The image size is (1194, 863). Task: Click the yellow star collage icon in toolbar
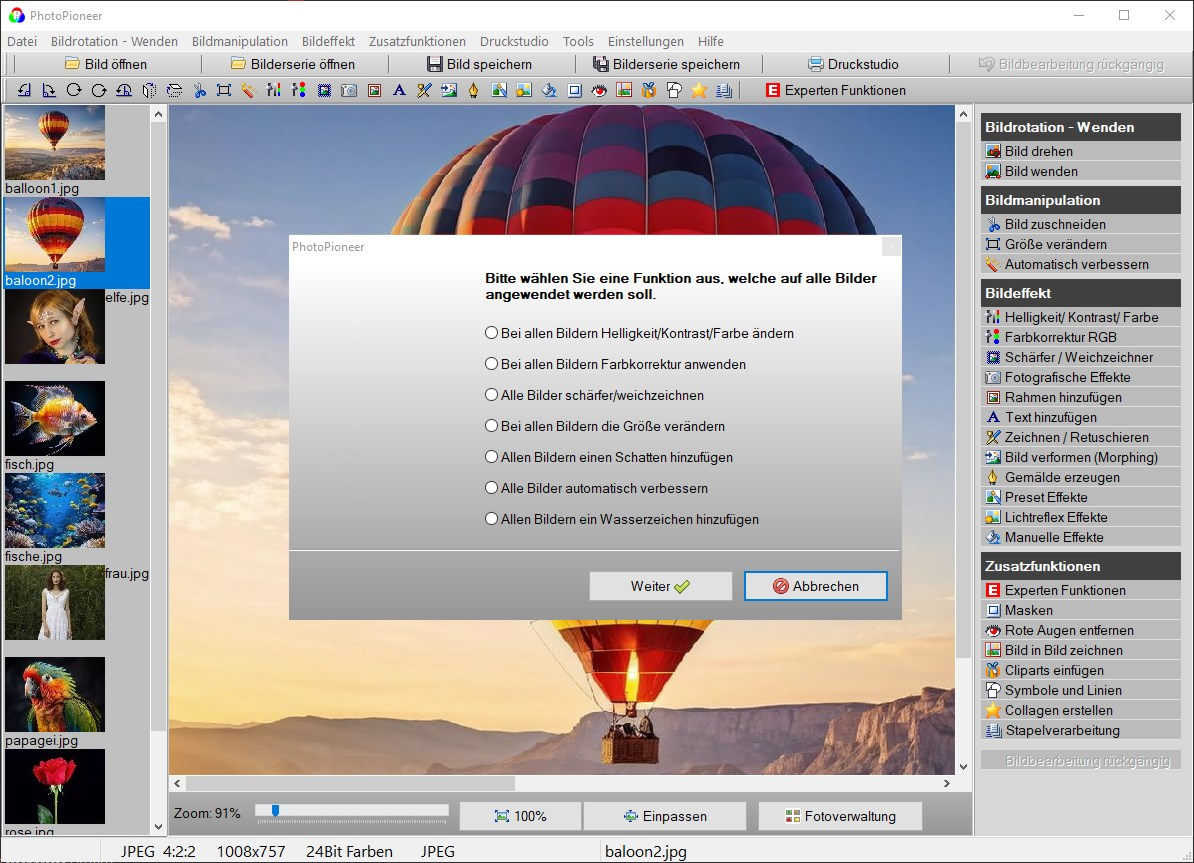pos(699,90)
